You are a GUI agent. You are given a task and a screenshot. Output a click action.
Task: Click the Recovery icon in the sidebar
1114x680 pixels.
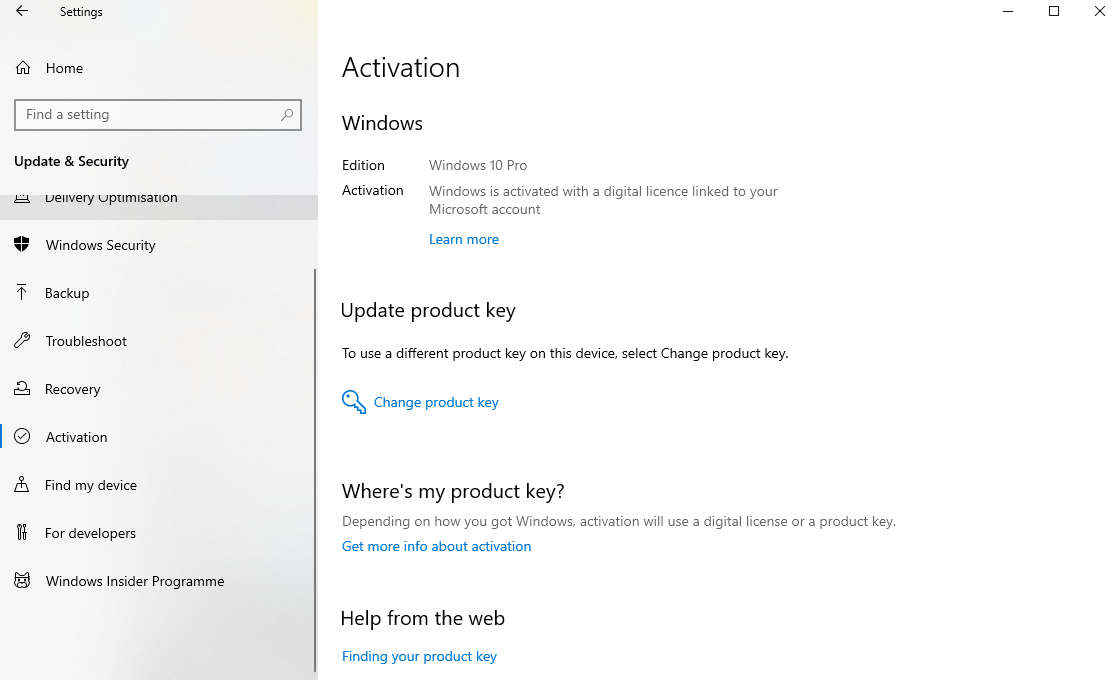pyautogui.click(x=22, y=389)
